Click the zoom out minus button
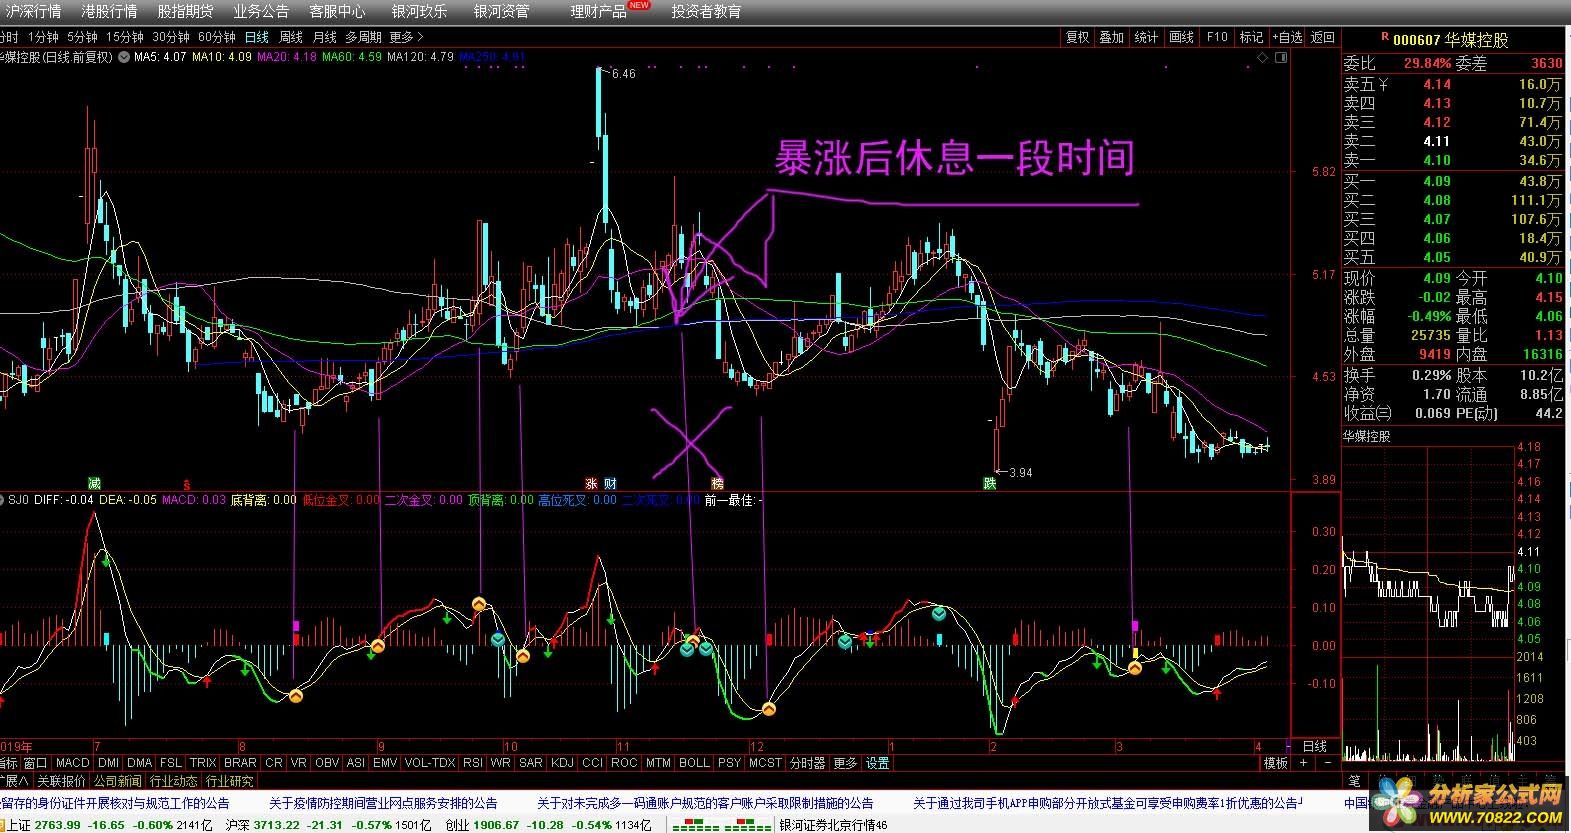Viewport: 1571px width, 833px height. point(1328,763)
